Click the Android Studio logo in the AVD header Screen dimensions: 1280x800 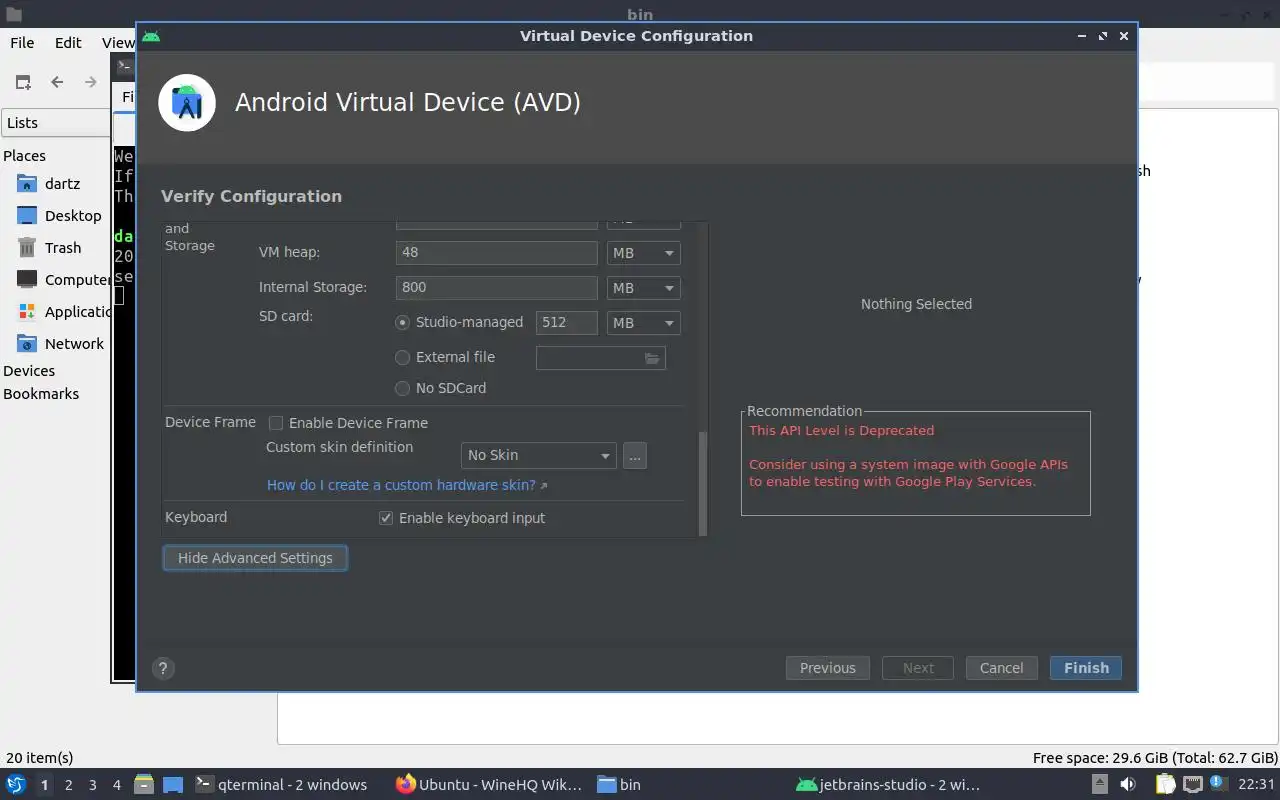[x=187, y=102]
